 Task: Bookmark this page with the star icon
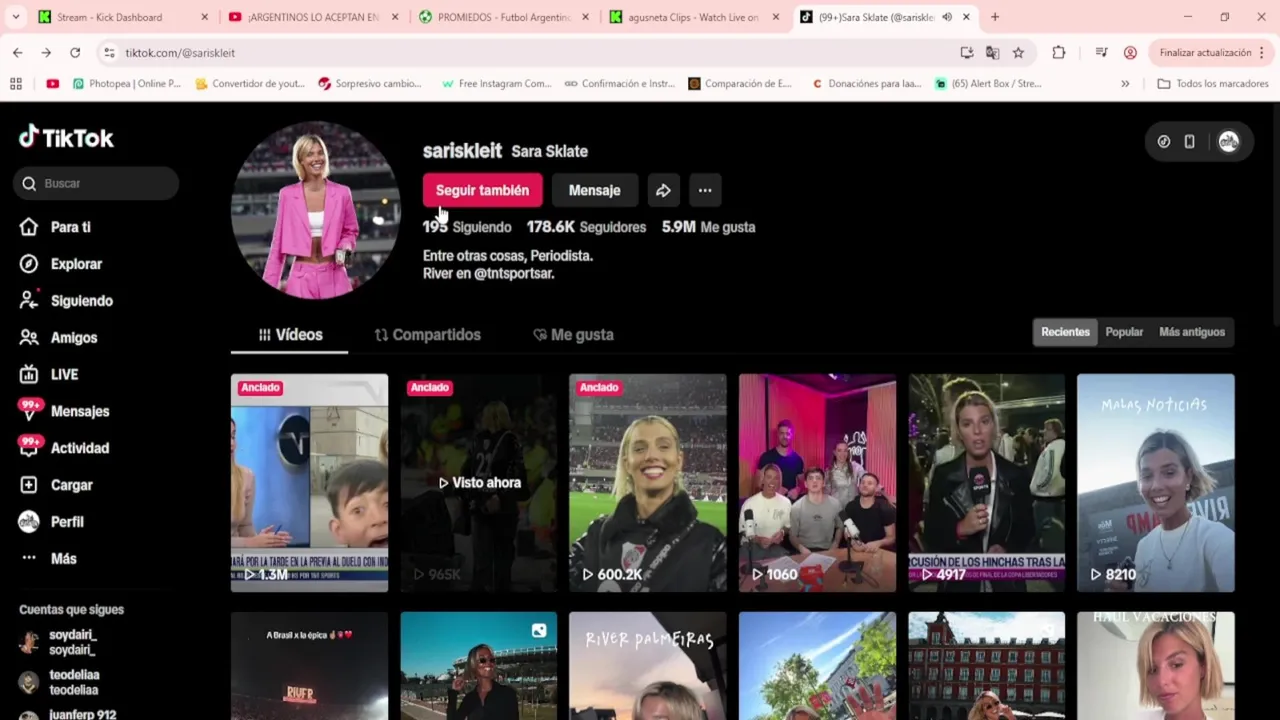(x=1018, y=52)
